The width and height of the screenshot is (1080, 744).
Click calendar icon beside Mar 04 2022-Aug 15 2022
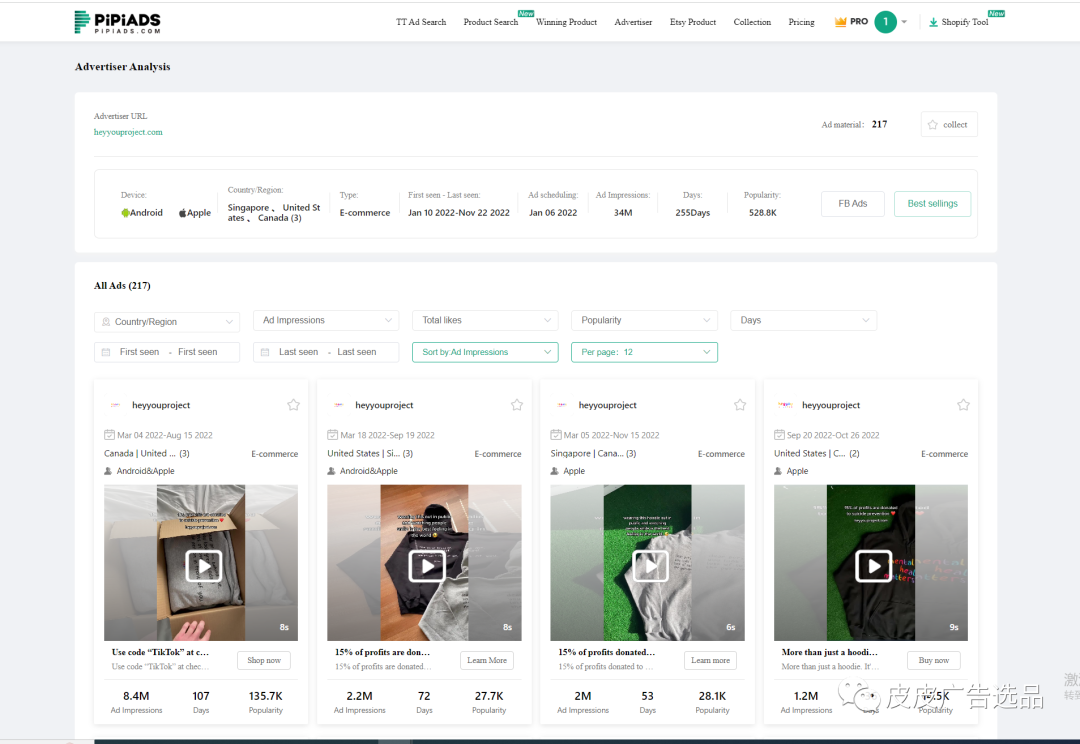pos(109,435)
